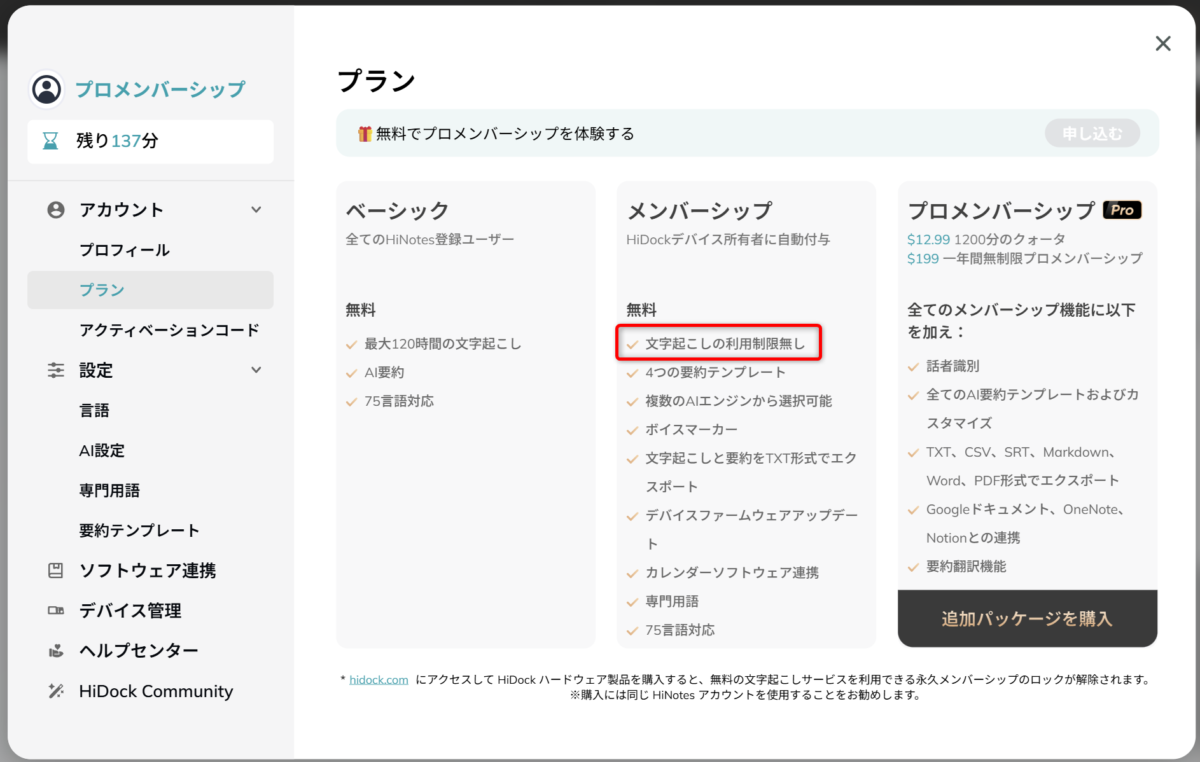1200x762 pixels.
Task: Click the ボイスマーカー feature
Action: tap(691, 430)
